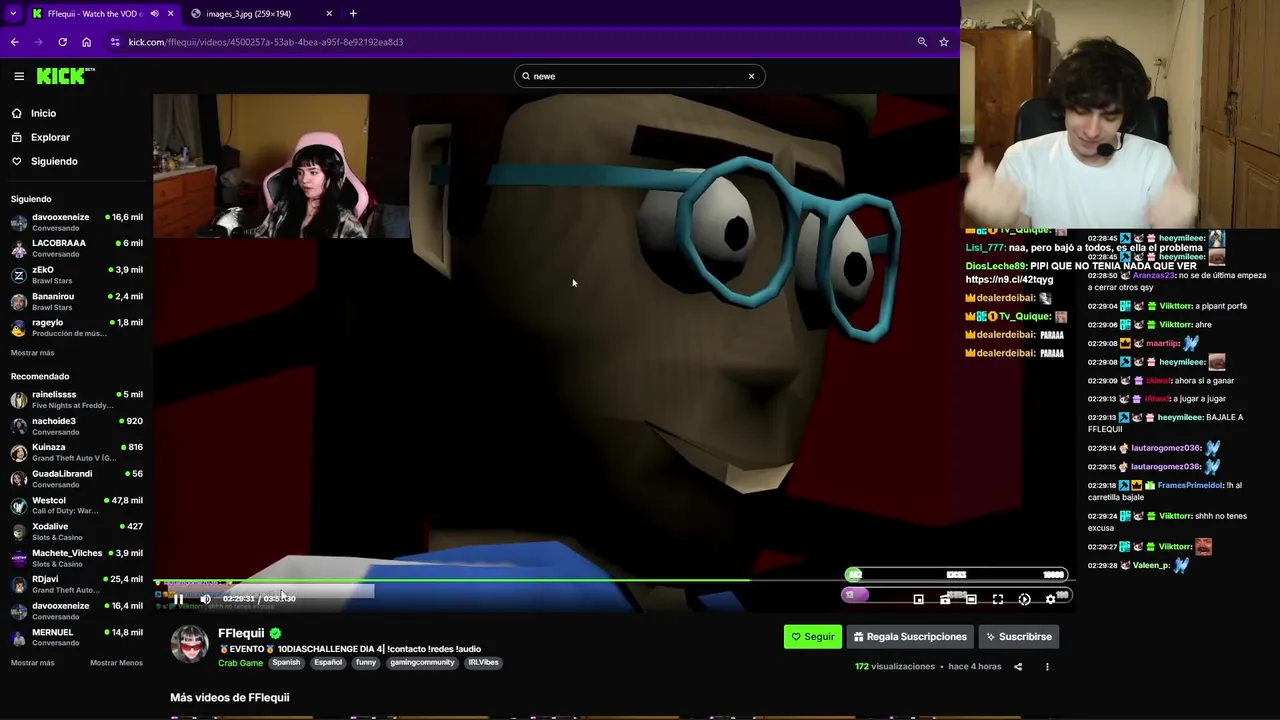Go back with the browser back arrow
Screen dimensions: 1280x720
pos(15,42)
